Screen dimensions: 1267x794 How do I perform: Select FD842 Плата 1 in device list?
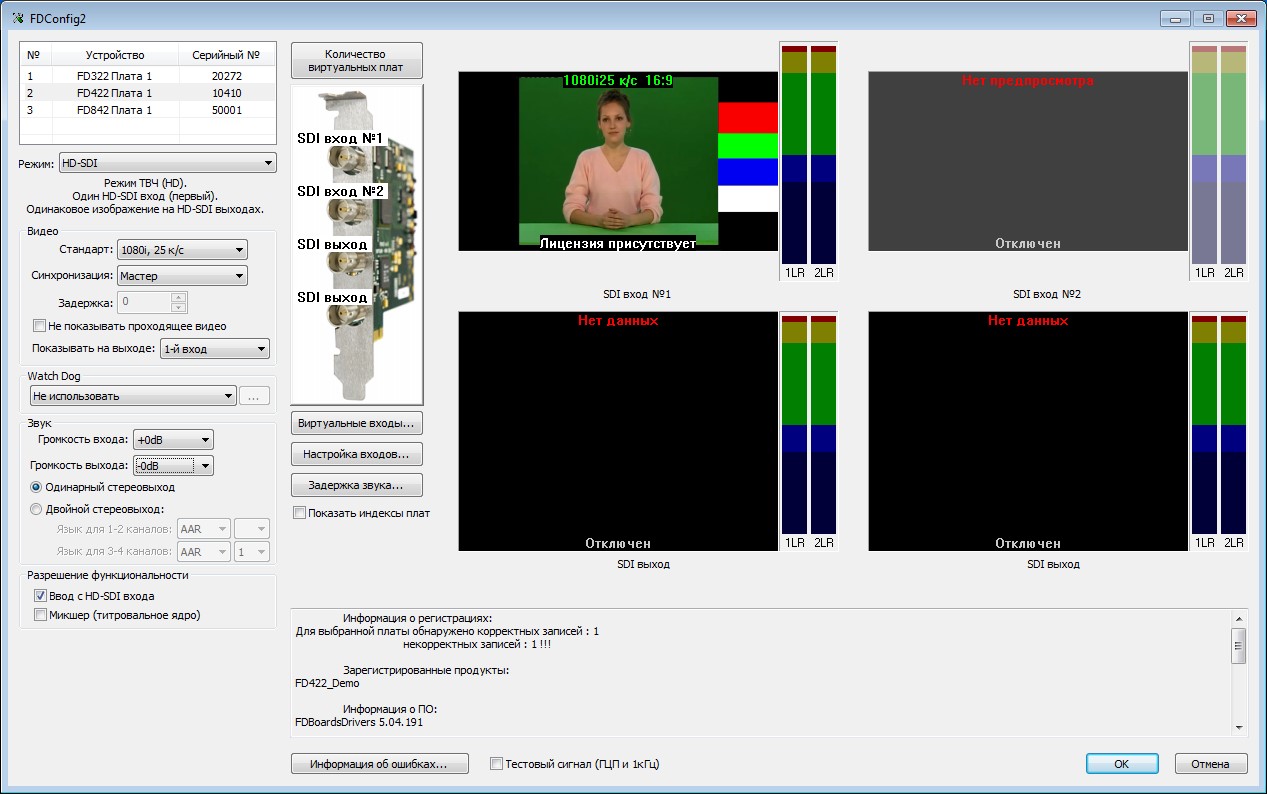[148, 110]
